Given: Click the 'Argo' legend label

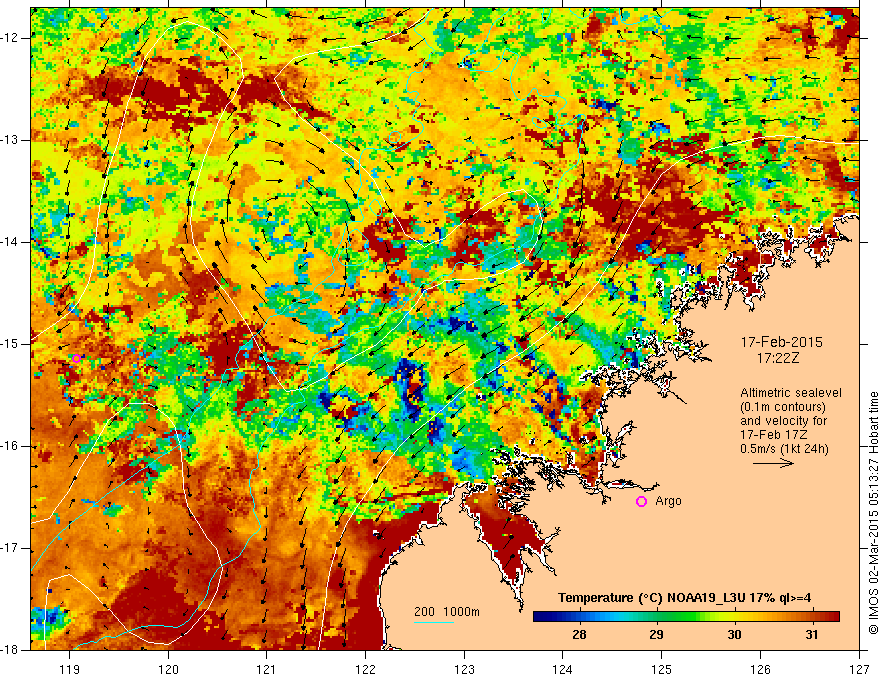Looking at the screenshot, I should (x=668, y=501).
